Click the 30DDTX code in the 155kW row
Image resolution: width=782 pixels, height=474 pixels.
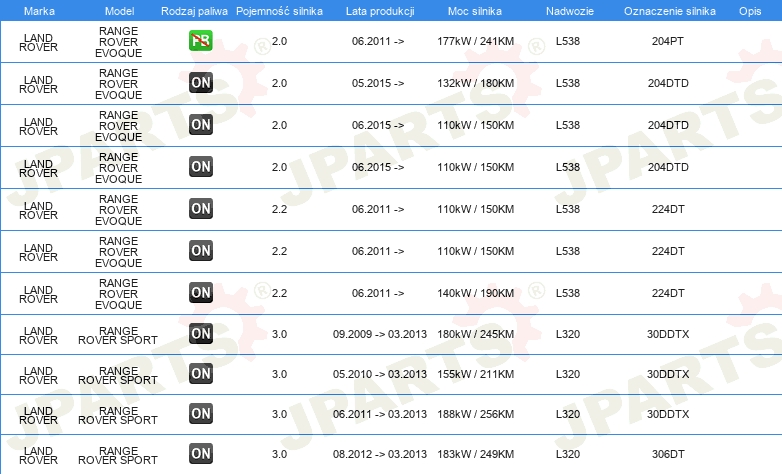668,374
